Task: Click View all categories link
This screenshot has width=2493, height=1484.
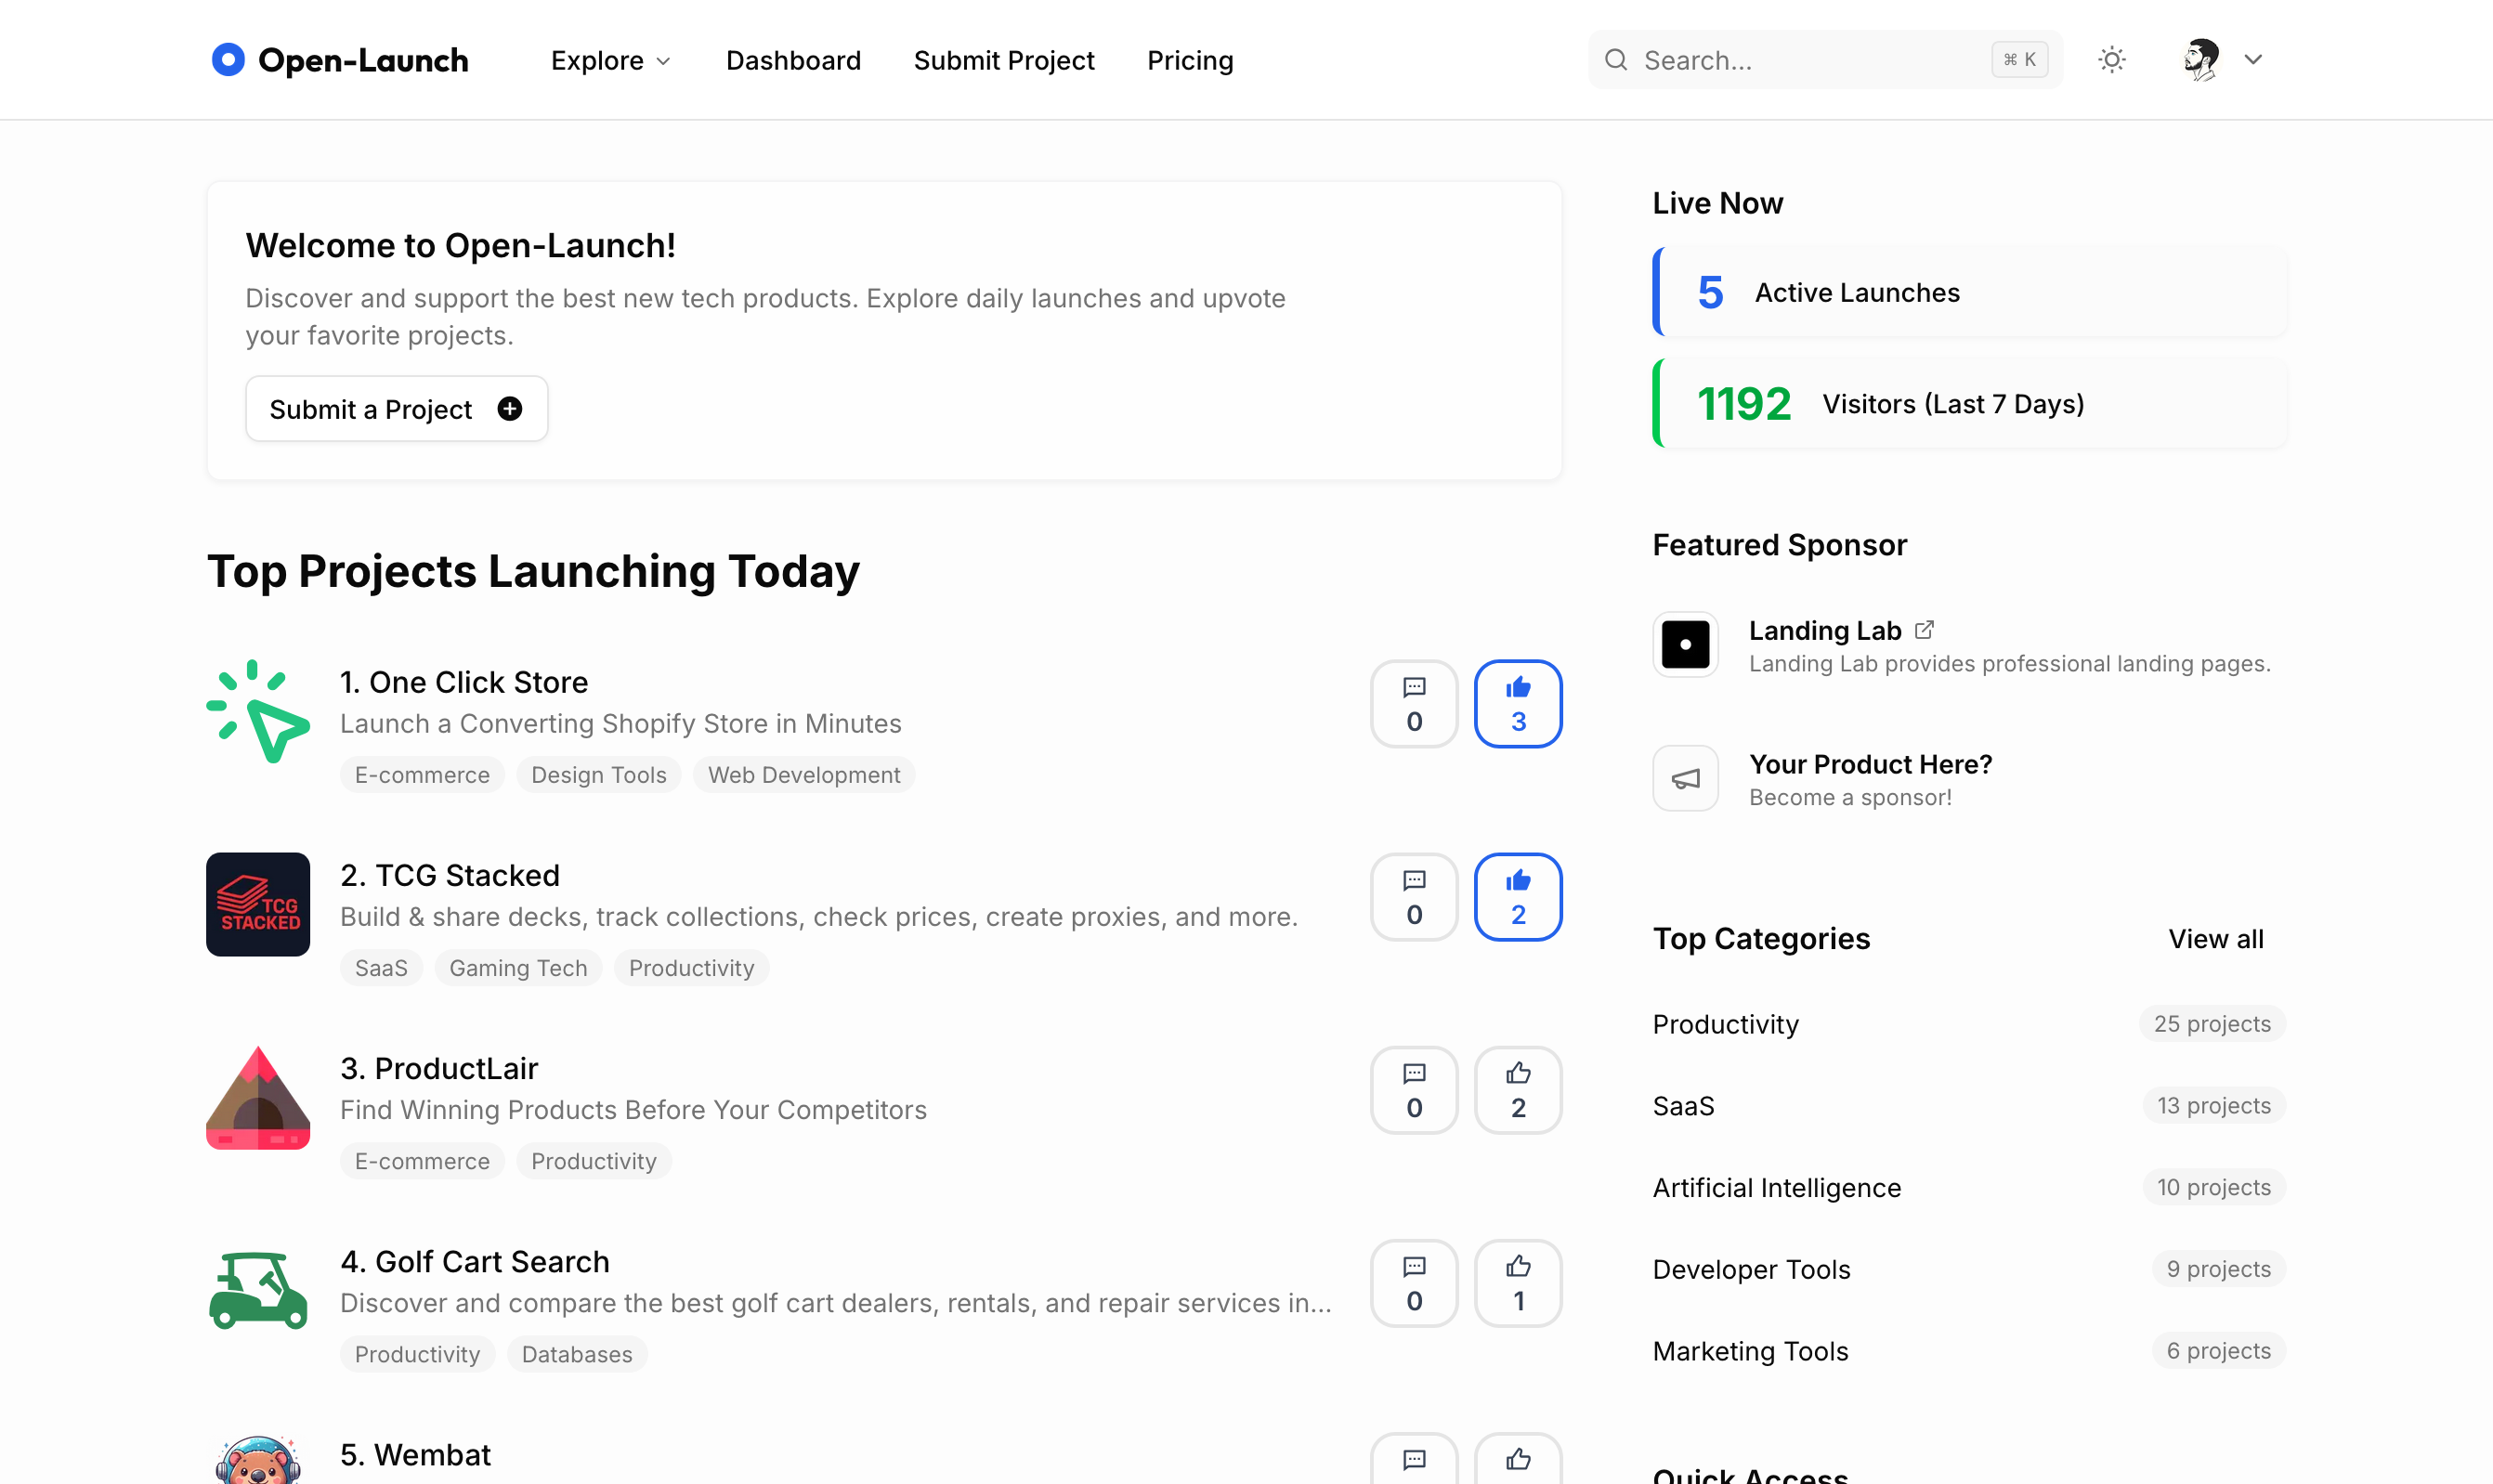Action: [x=2215, y=939]
